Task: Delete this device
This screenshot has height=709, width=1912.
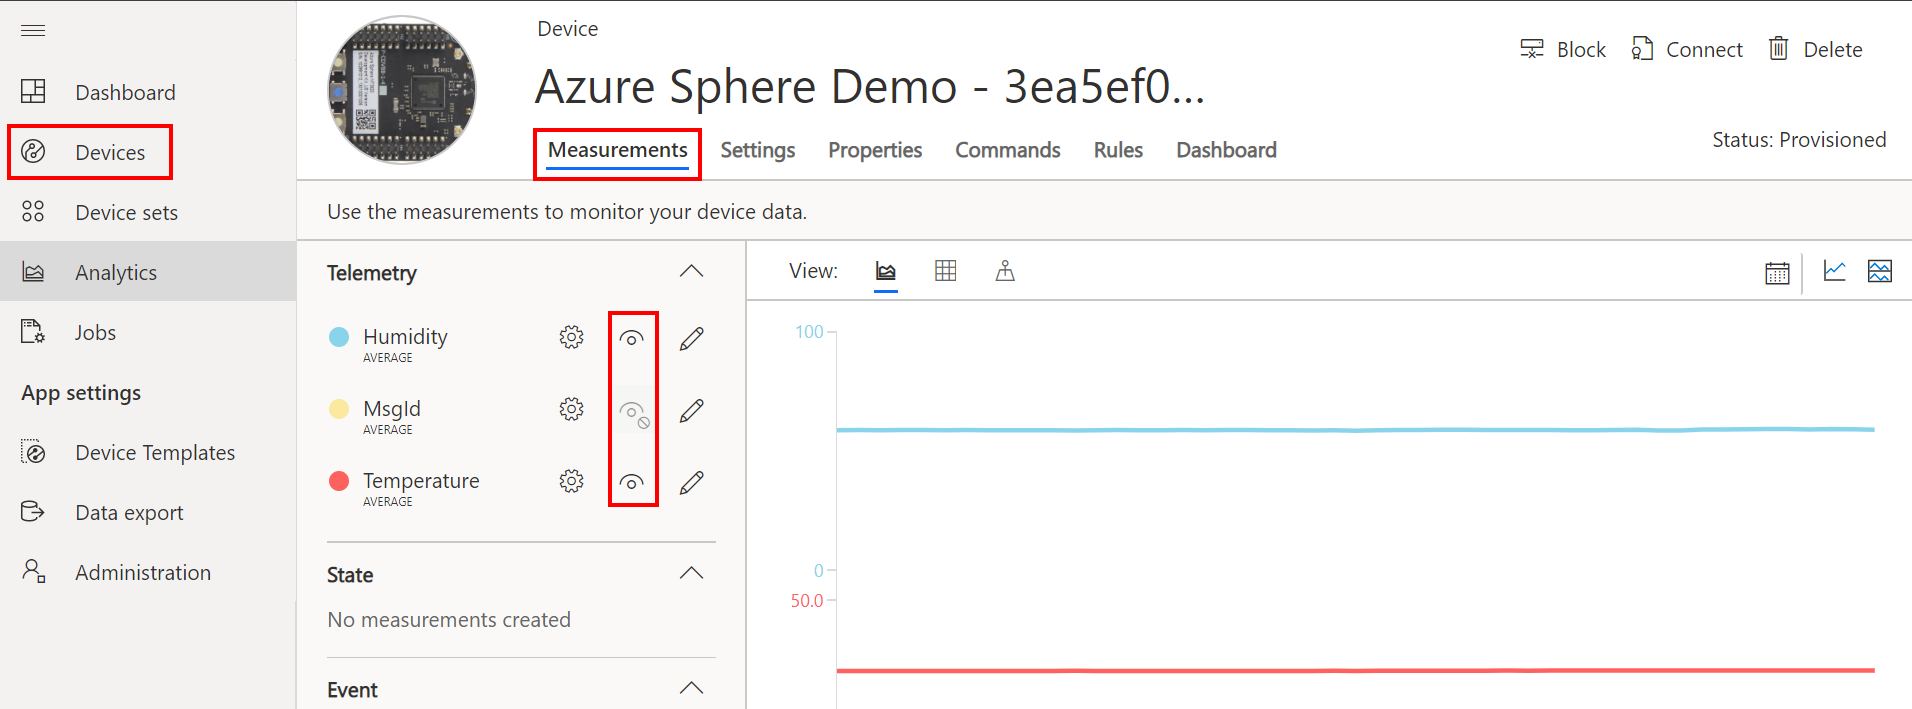Action: pos(1815,49)
